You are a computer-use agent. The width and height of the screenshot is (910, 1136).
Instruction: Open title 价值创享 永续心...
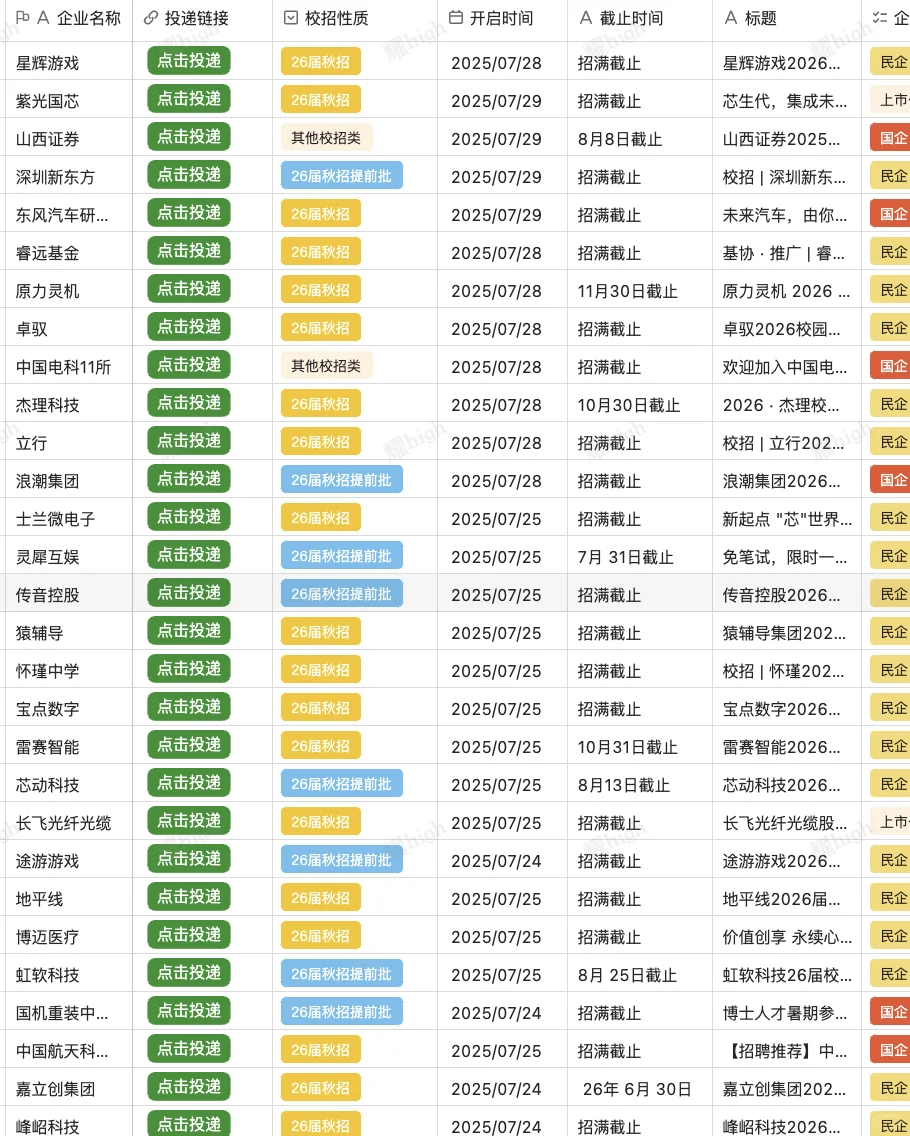pos(787,937)
